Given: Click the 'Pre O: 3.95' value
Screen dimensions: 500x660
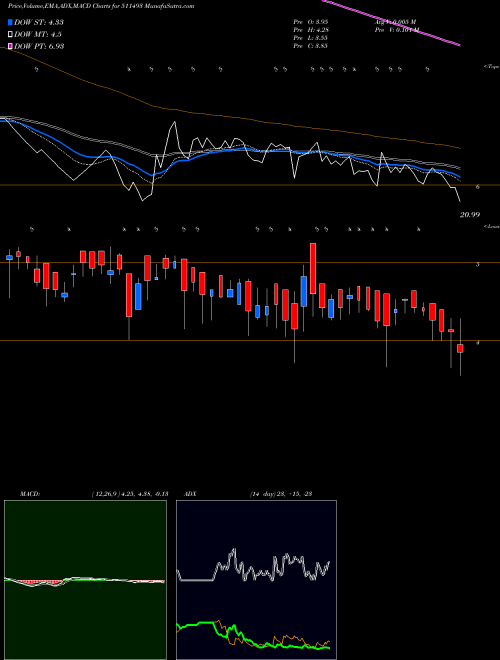Looking at the screenshot, I should point(311,22).
